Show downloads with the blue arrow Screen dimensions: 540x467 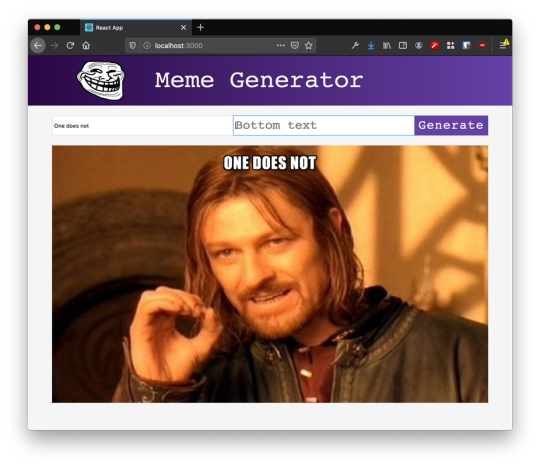(x=371, y=45)
